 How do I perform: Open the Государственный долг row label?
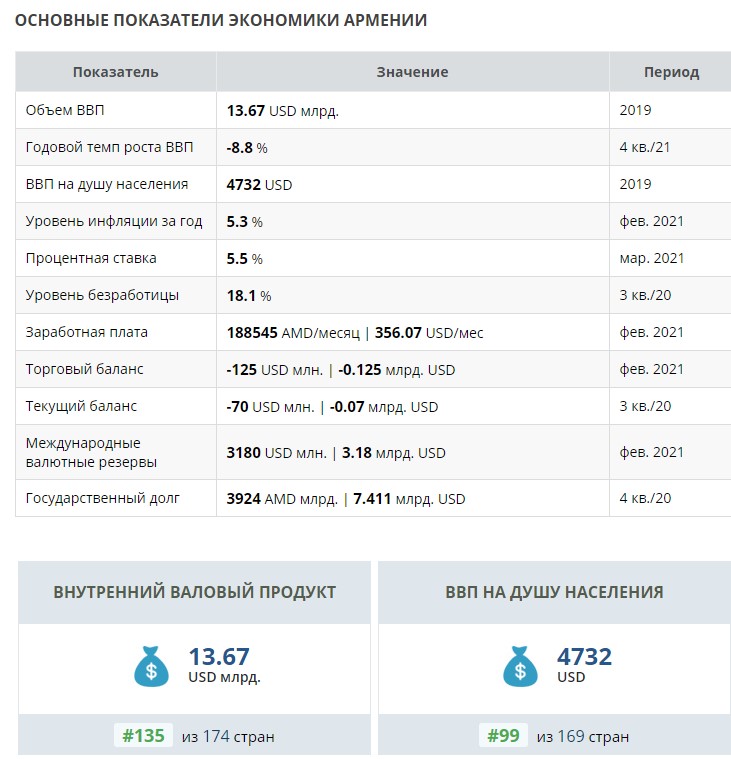tap(103, 498)
